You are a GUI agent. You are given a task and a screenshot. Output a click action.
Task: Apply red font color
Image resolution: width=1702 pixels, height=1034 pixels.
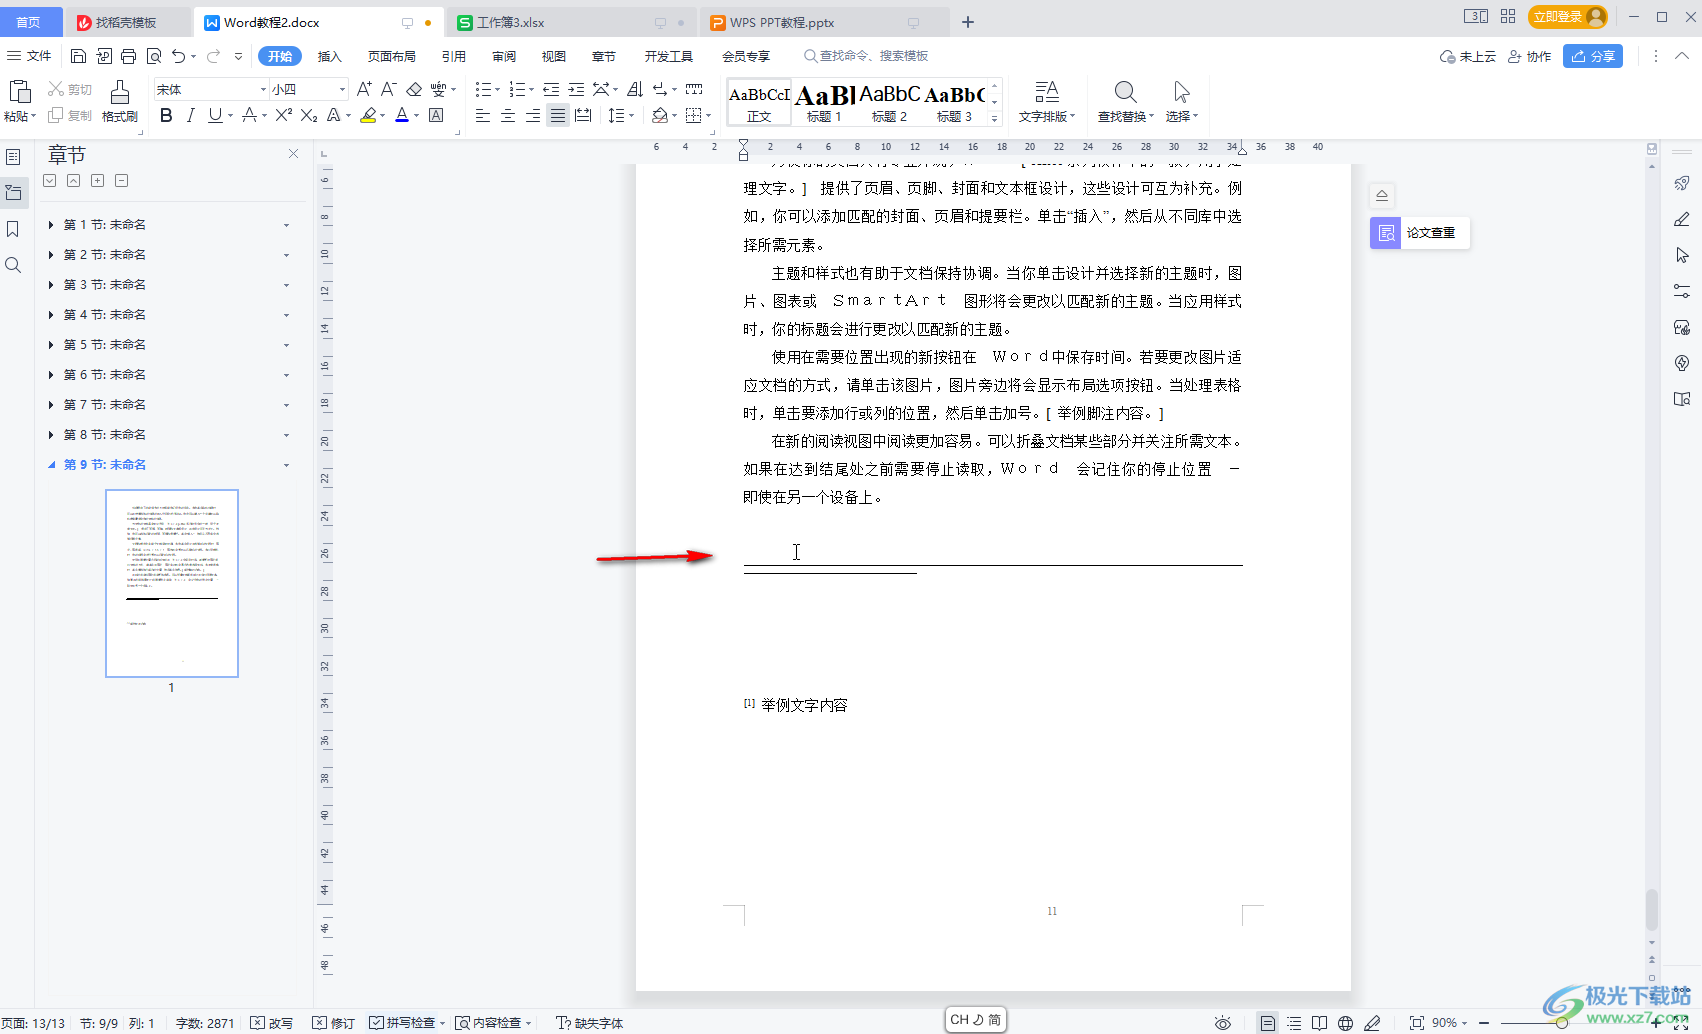coord(402,115)
